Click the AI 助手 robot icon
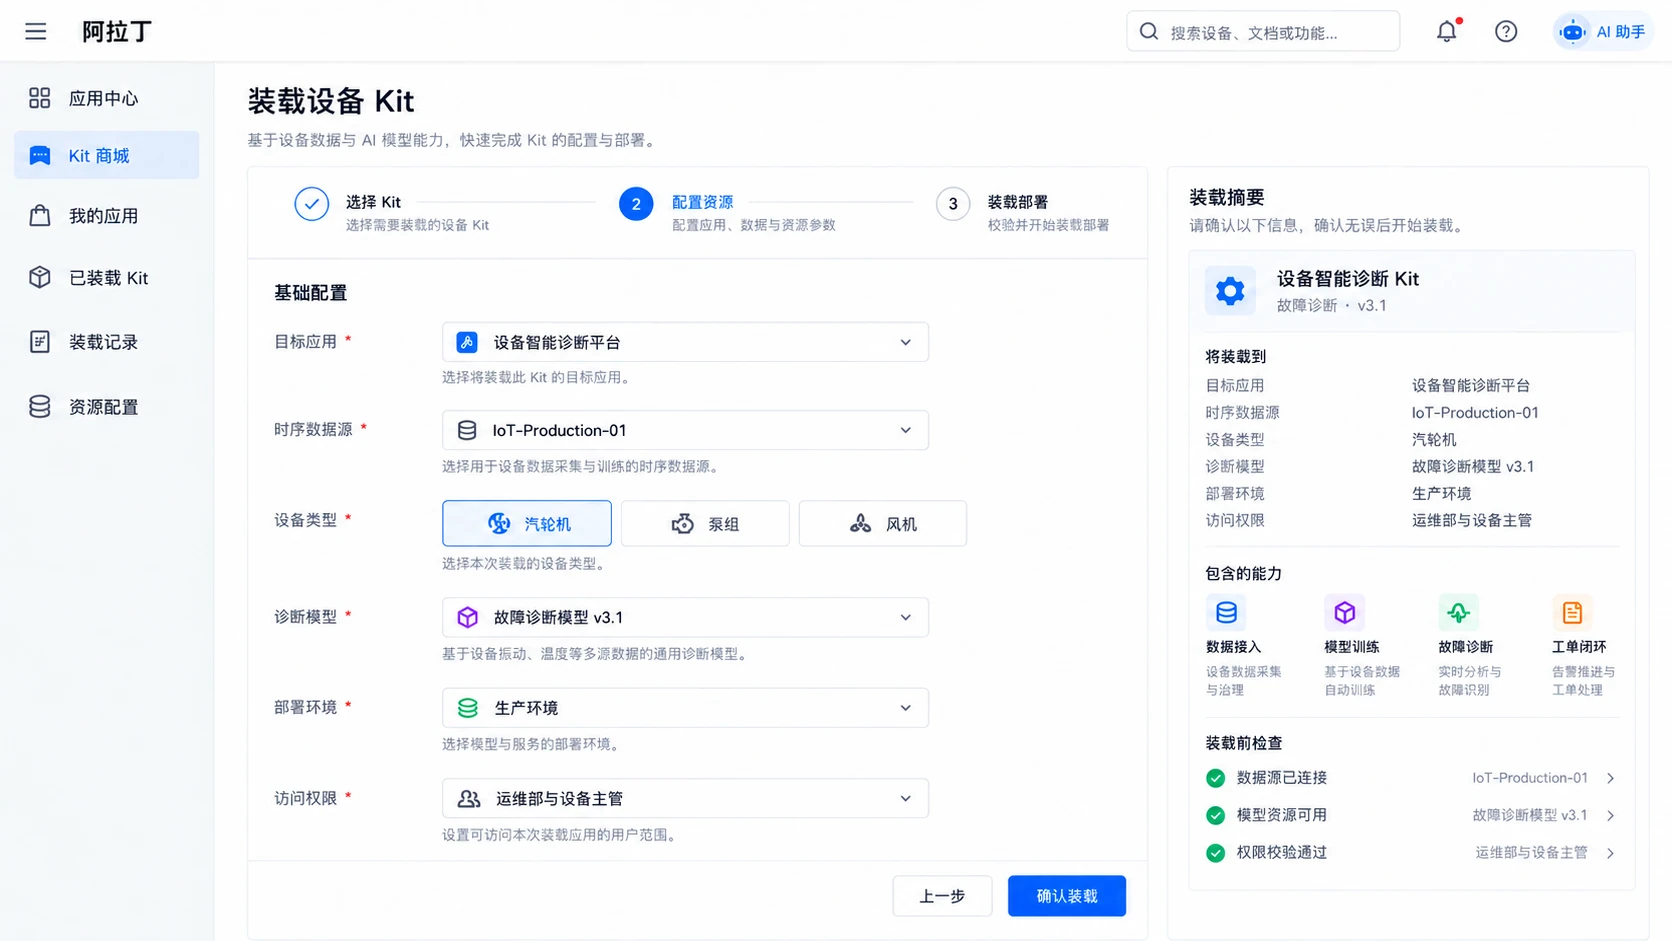Image resolution: width=1672 pixels, height=941 pixels. tap(1573, 32)
